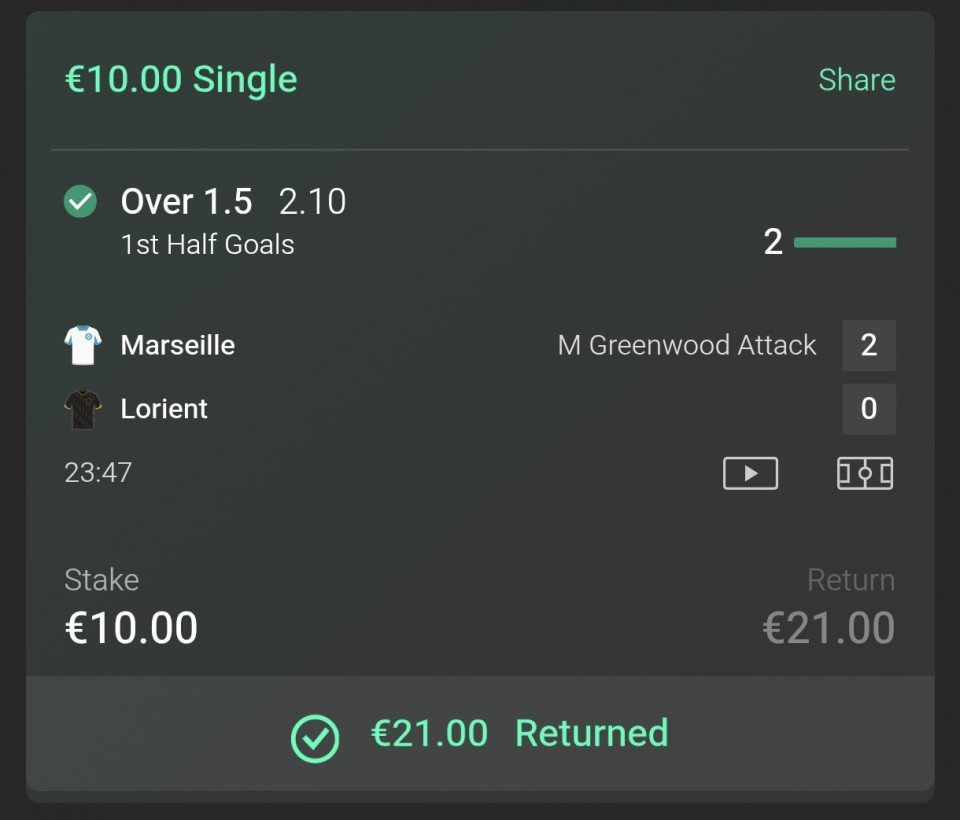The image size is (960, 820).
Task: Tap the €21.00 Returned banner text
Action: tap(519, 733)
